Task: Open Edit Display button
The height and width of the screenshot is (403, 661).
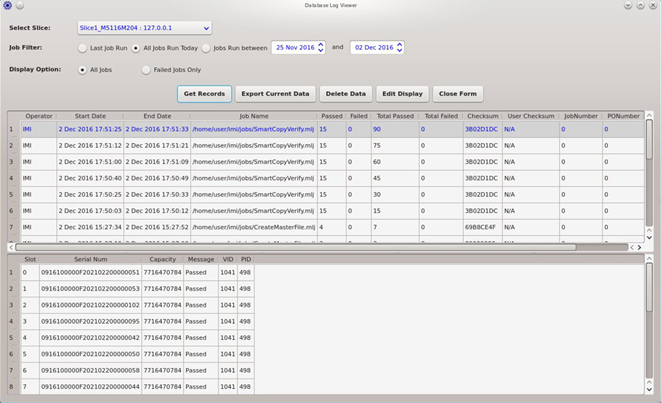Action: click(402, 94)
